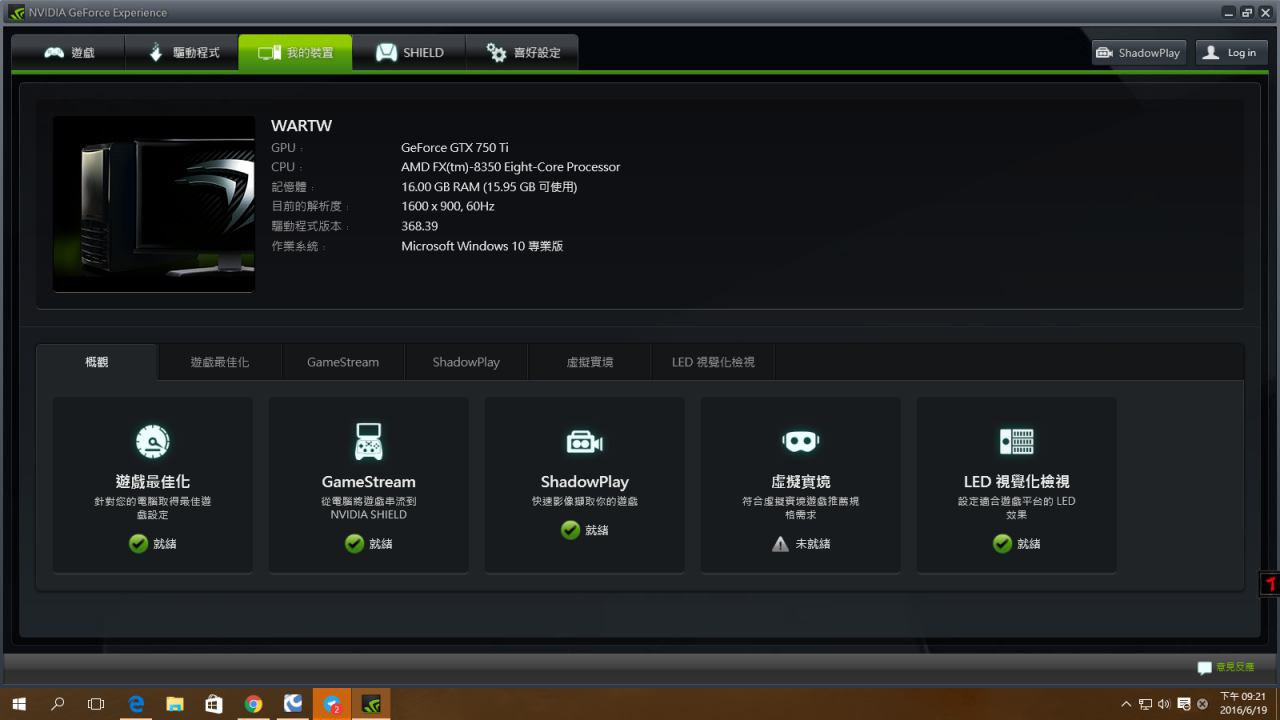Click the ShadowPlay button at top right

click(1138, 53)
